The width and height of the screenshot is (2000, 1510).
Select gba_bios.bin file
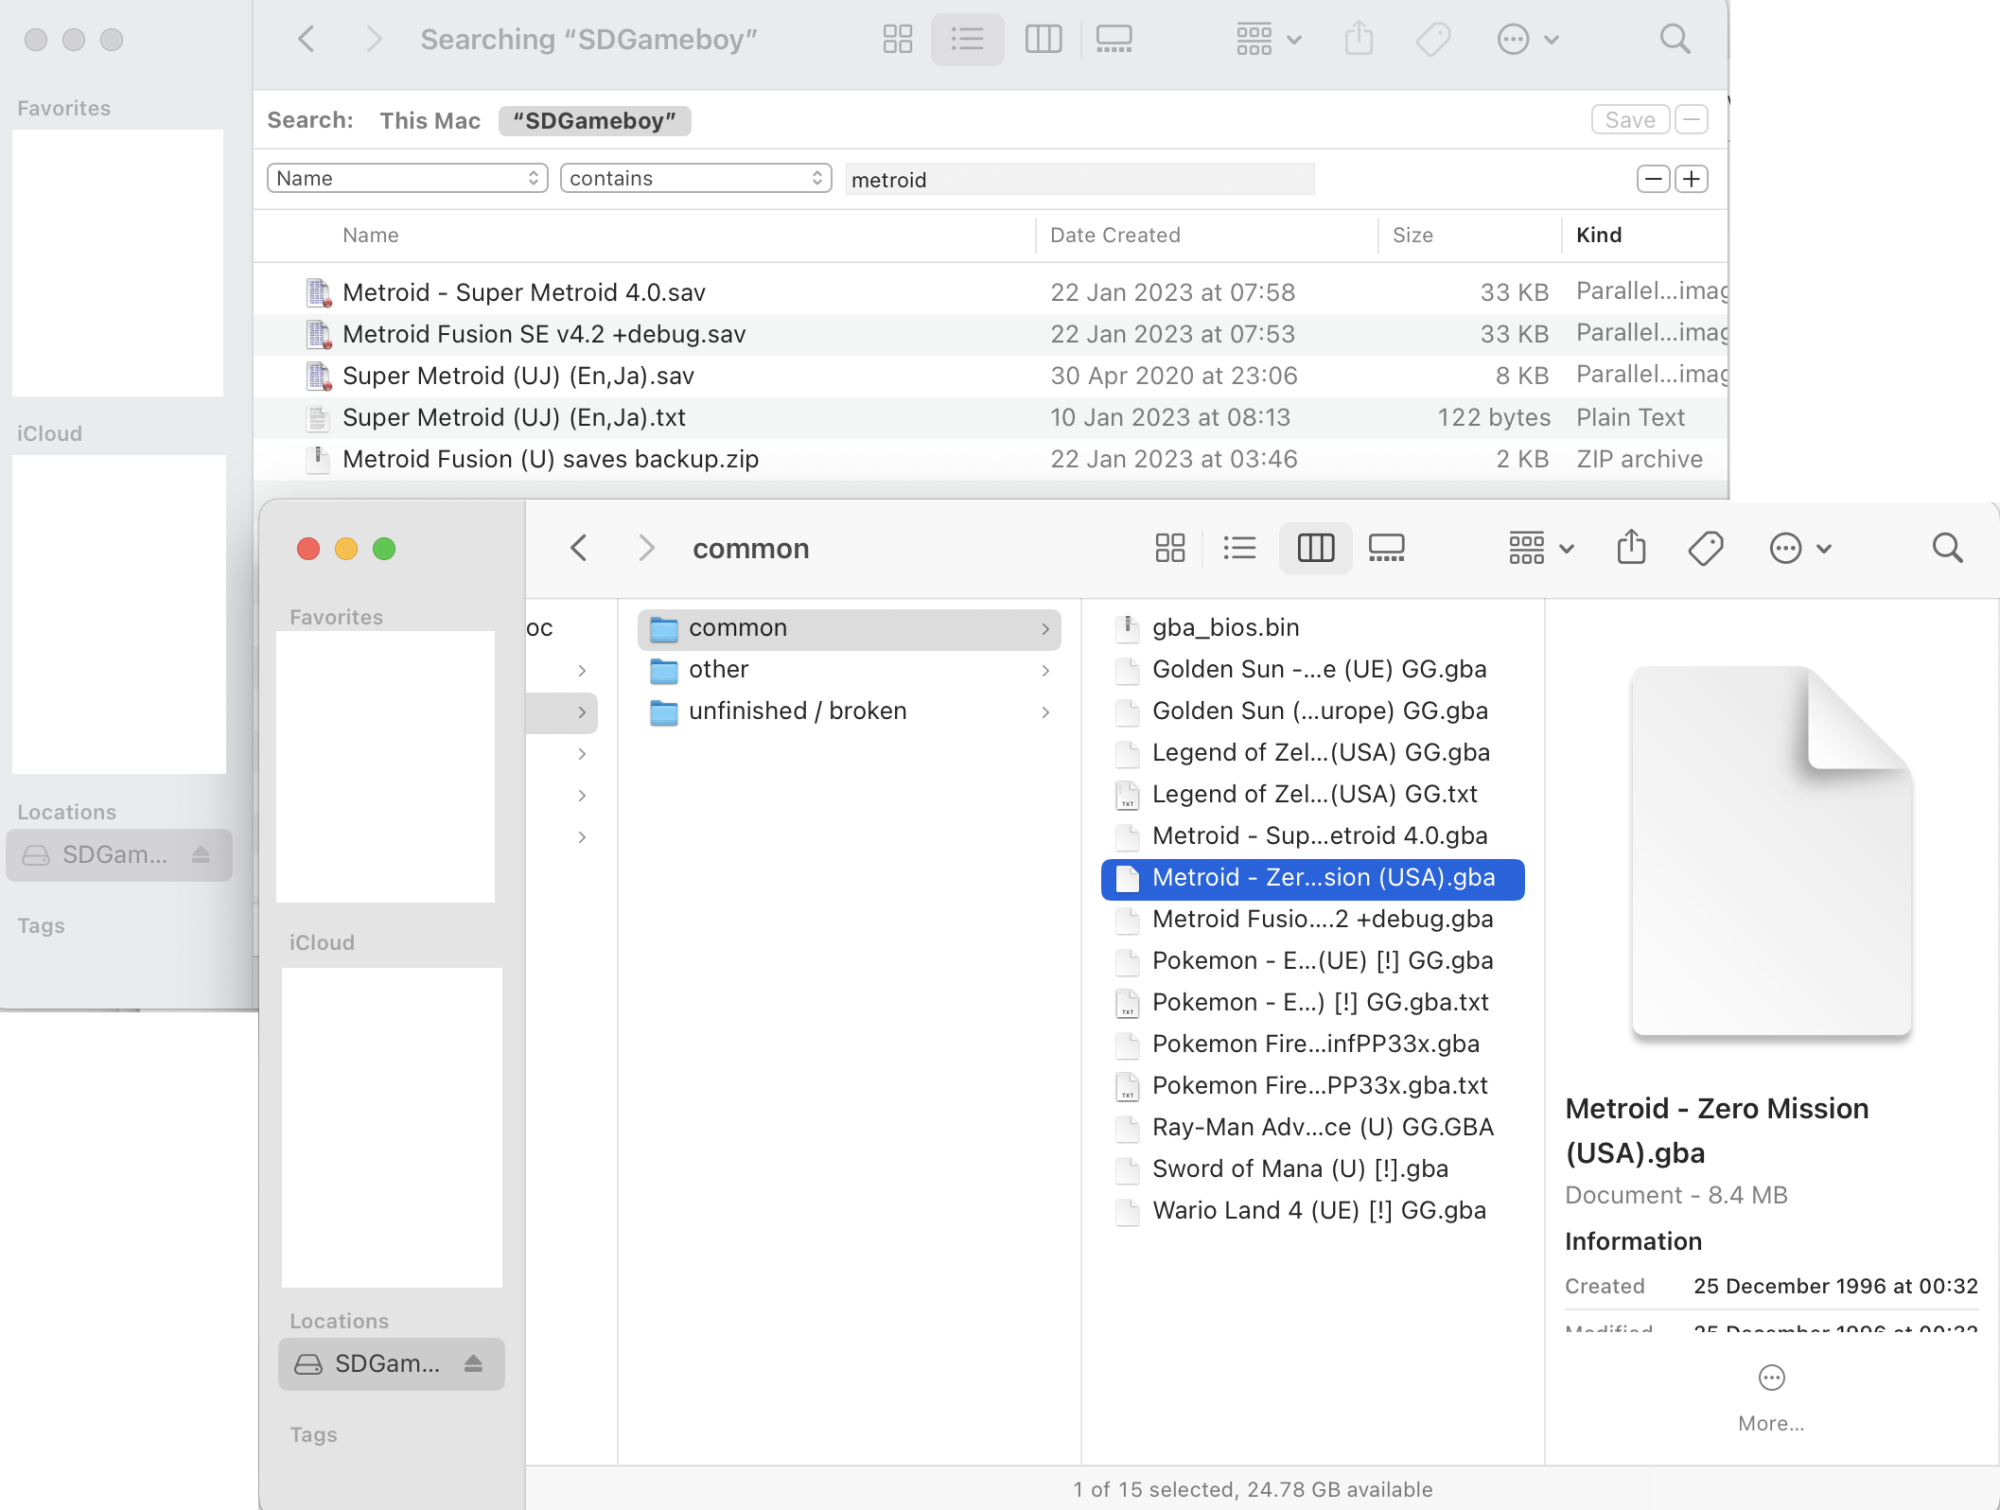pos(1312,628)
